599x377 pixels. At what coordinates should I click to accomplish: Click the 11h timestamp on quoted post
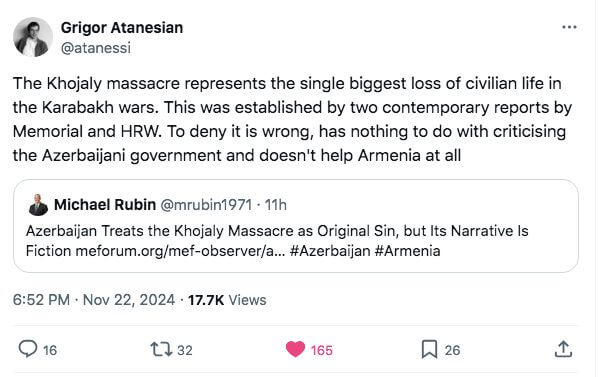(276, 205)
